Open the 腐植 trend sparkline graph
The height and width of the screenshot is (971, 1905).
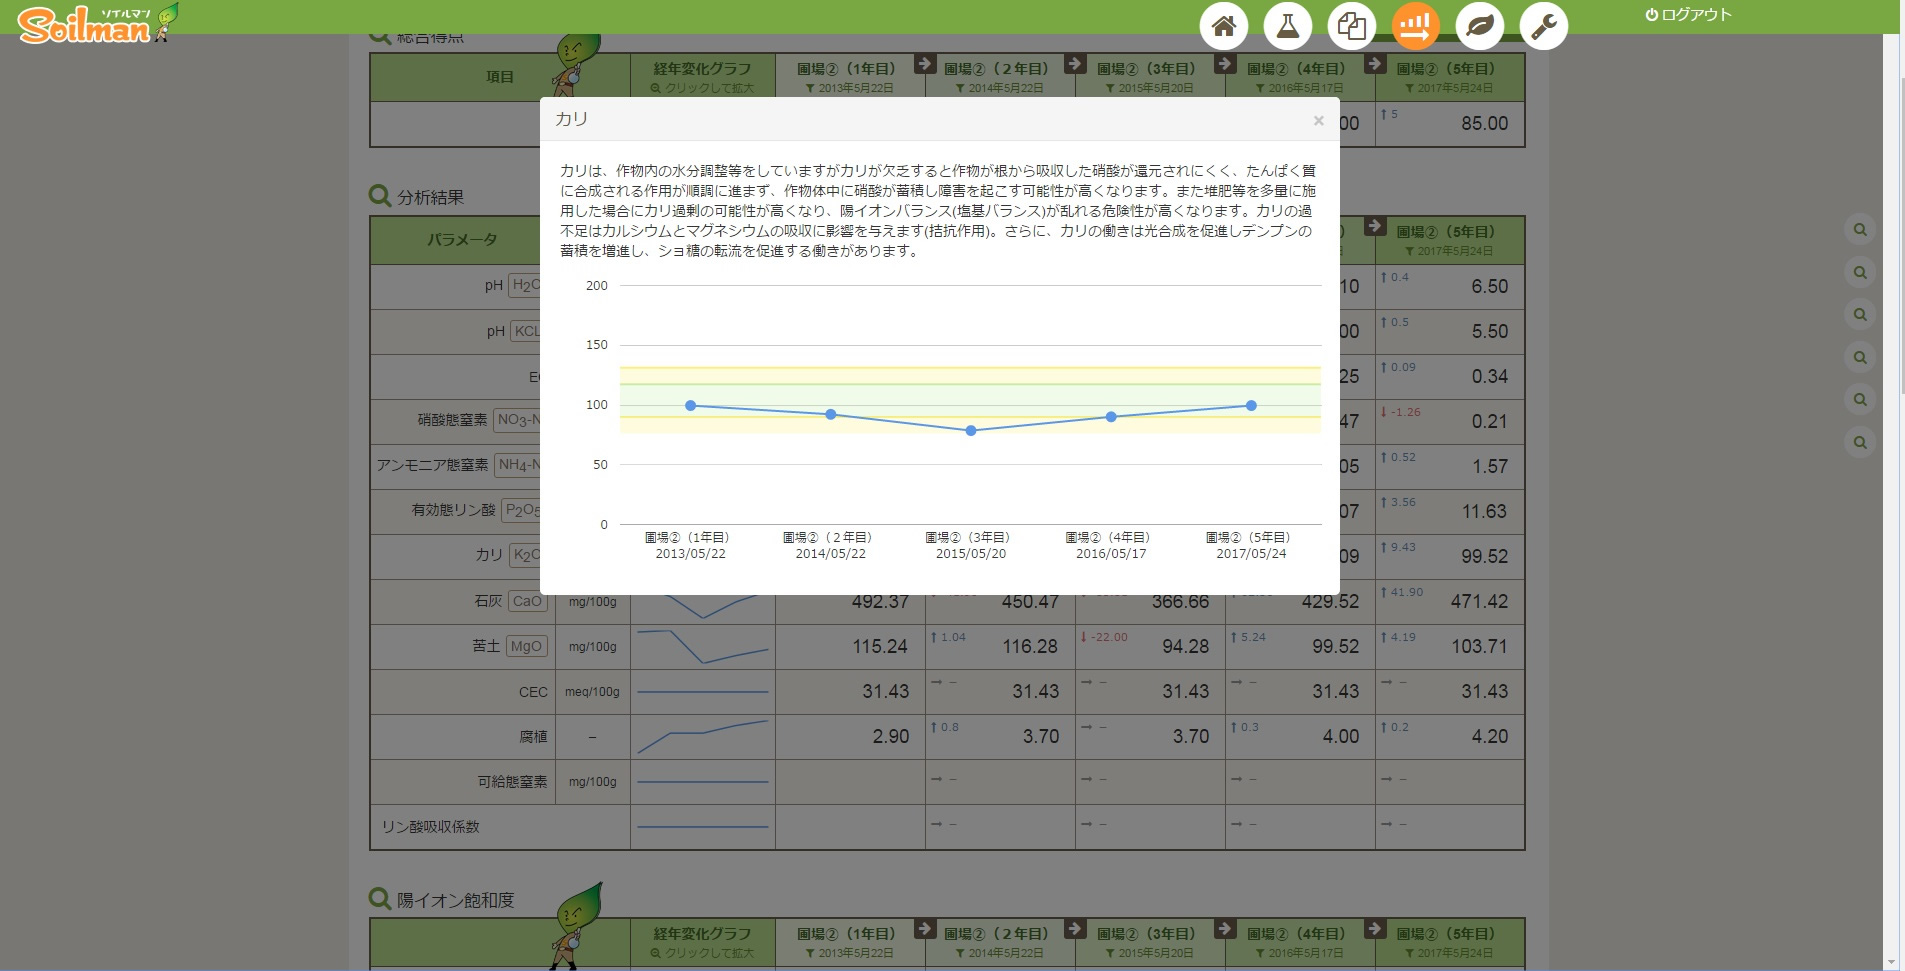(703, 737)
